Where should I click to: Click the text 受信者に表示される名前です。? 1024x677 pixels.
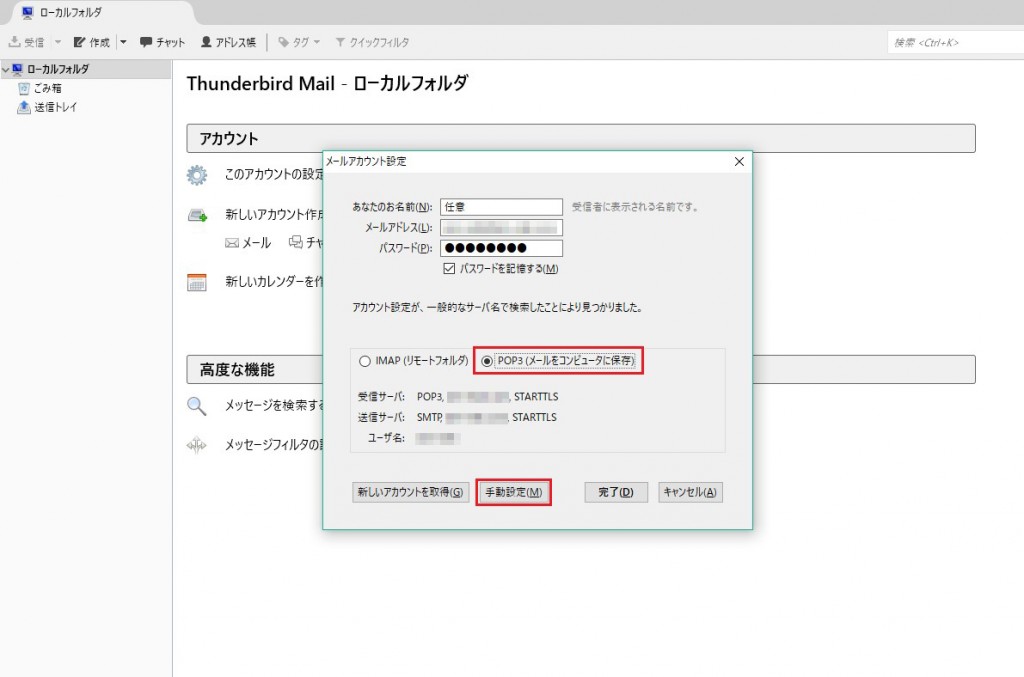tap(636, 207)
